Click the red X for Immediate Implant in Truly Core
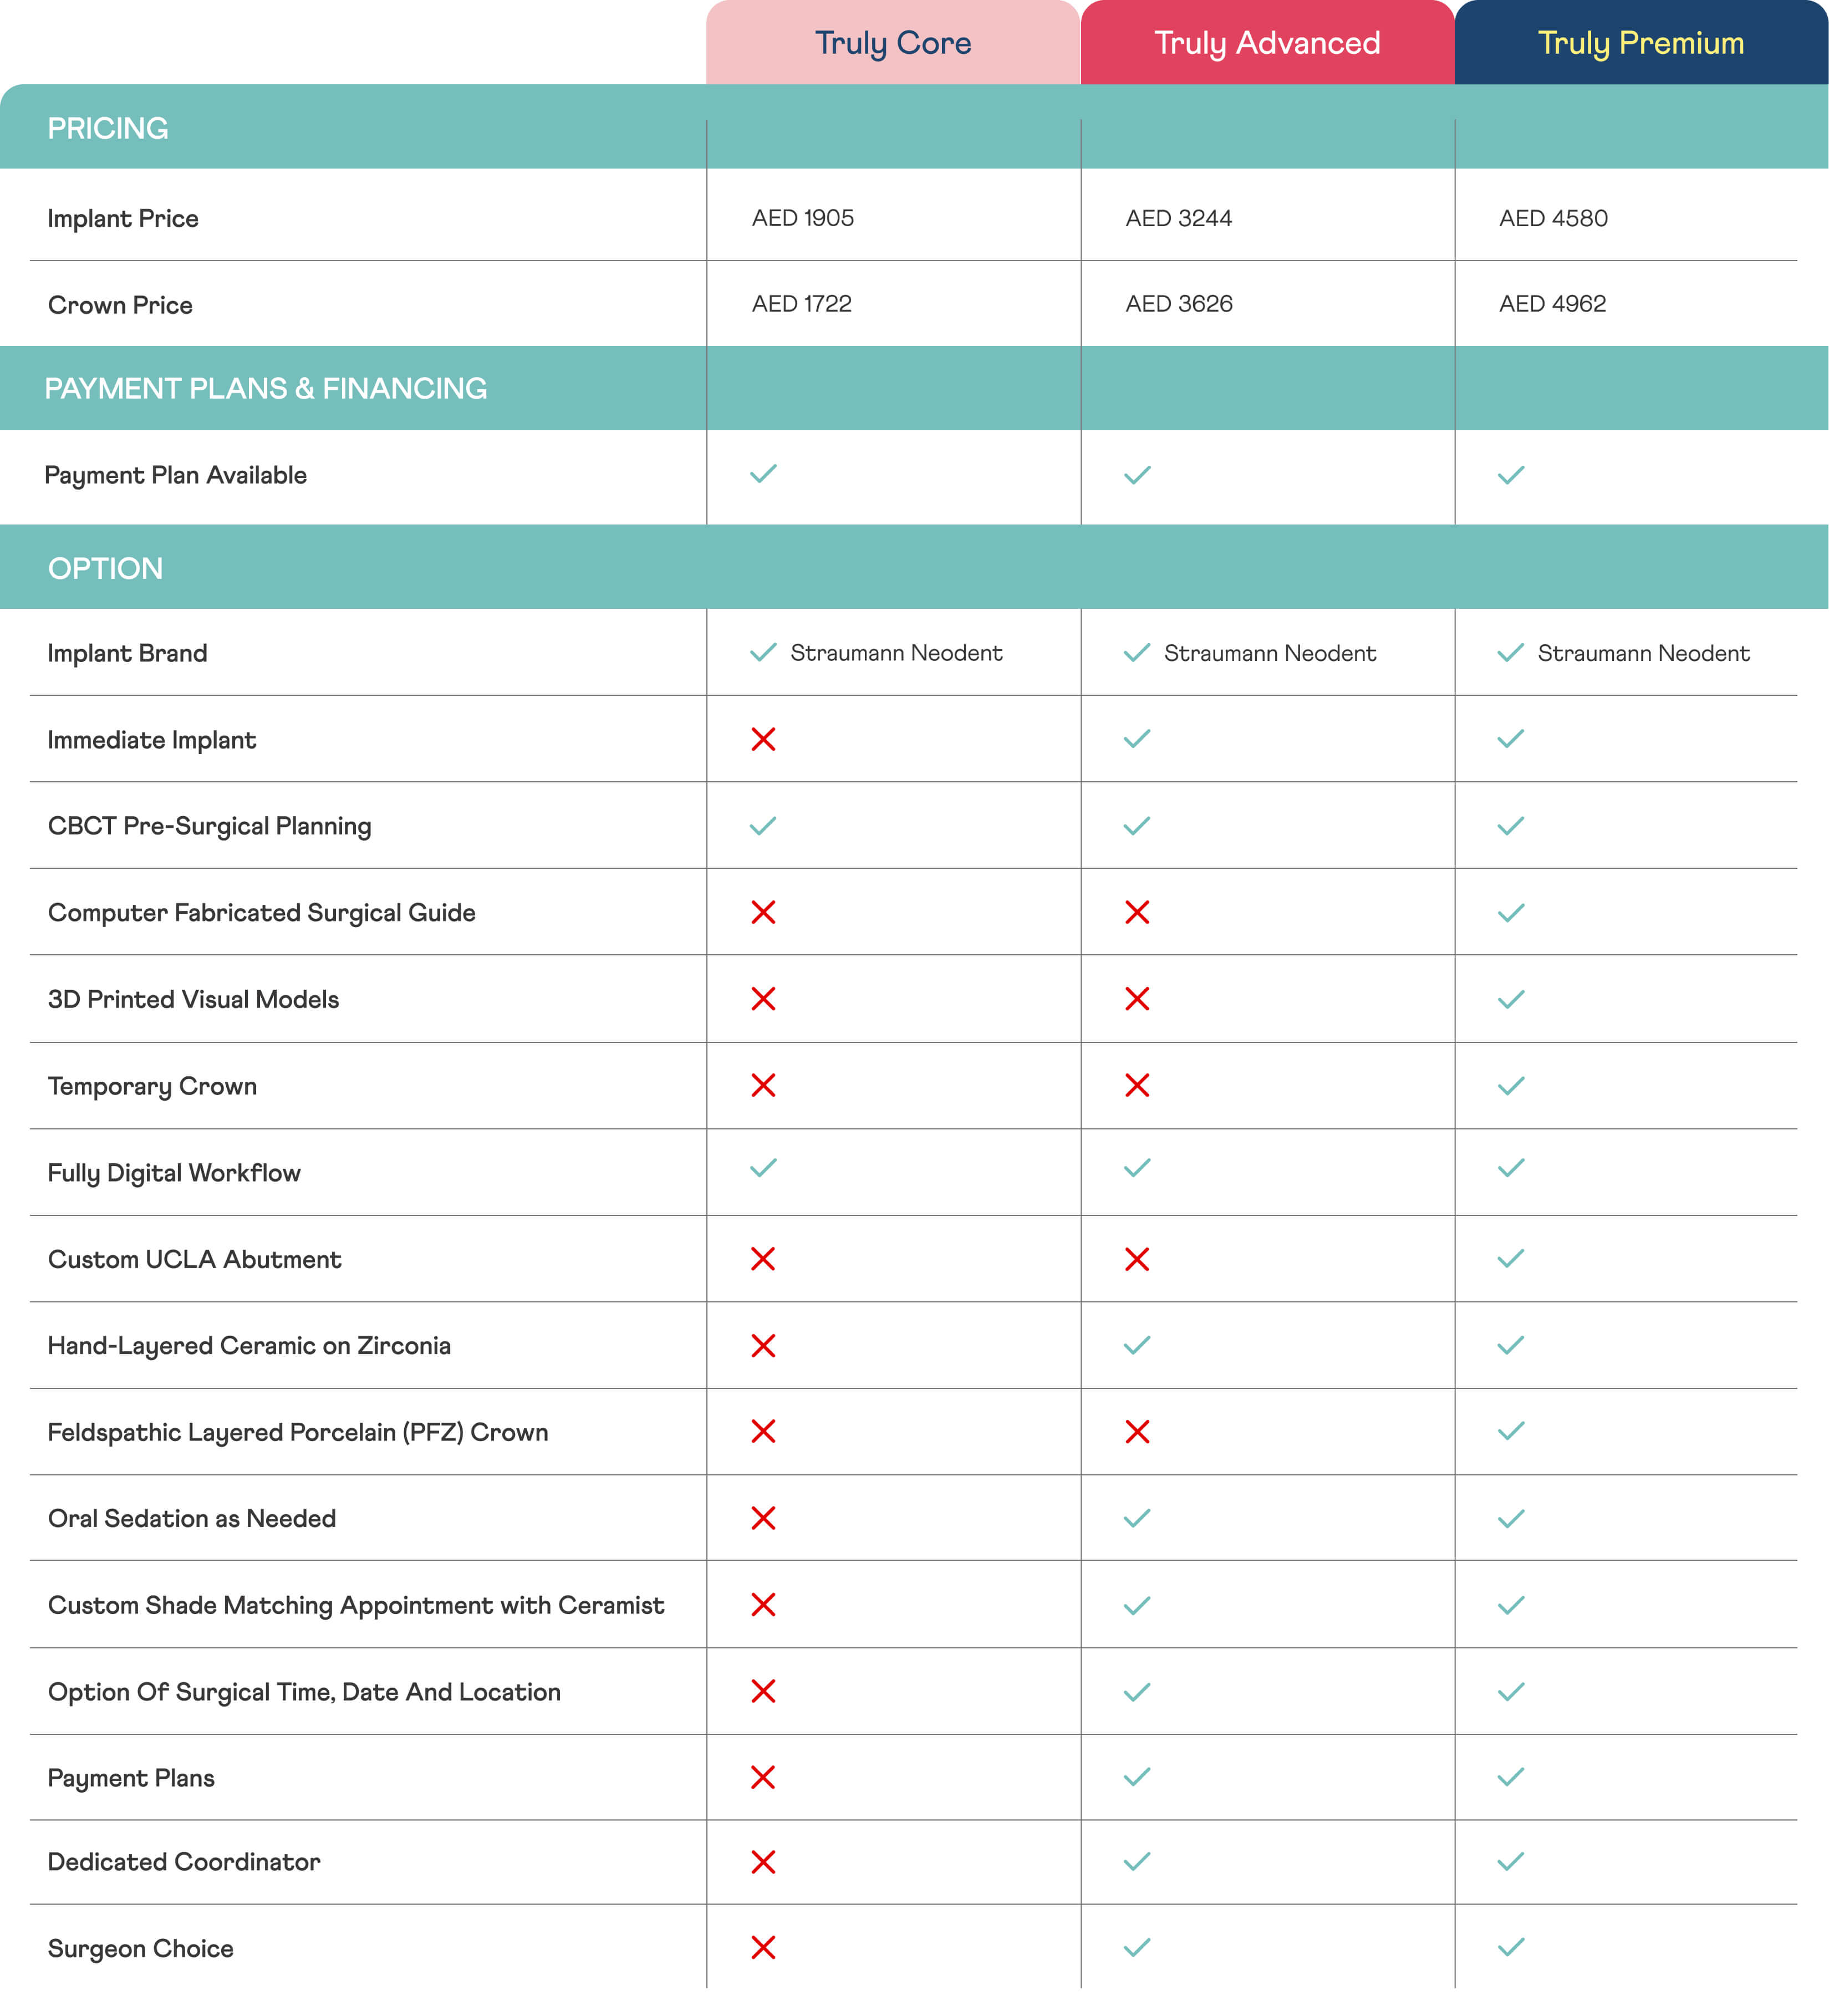 (x=763, y=739)
